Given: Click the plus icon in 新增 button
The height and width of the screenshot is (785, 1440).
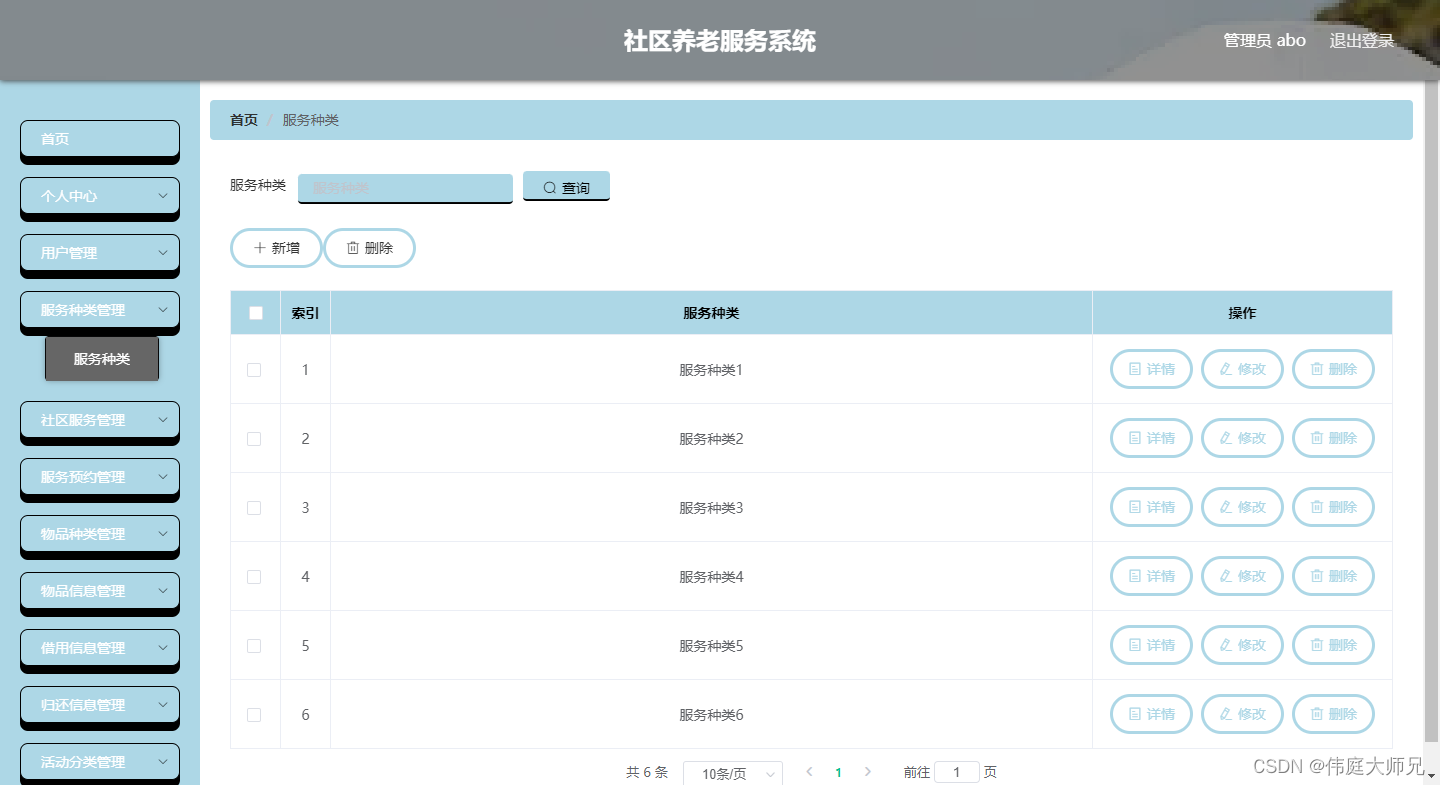Looking at the screenshot, I should pyautogui.click(x=260, y=248).
